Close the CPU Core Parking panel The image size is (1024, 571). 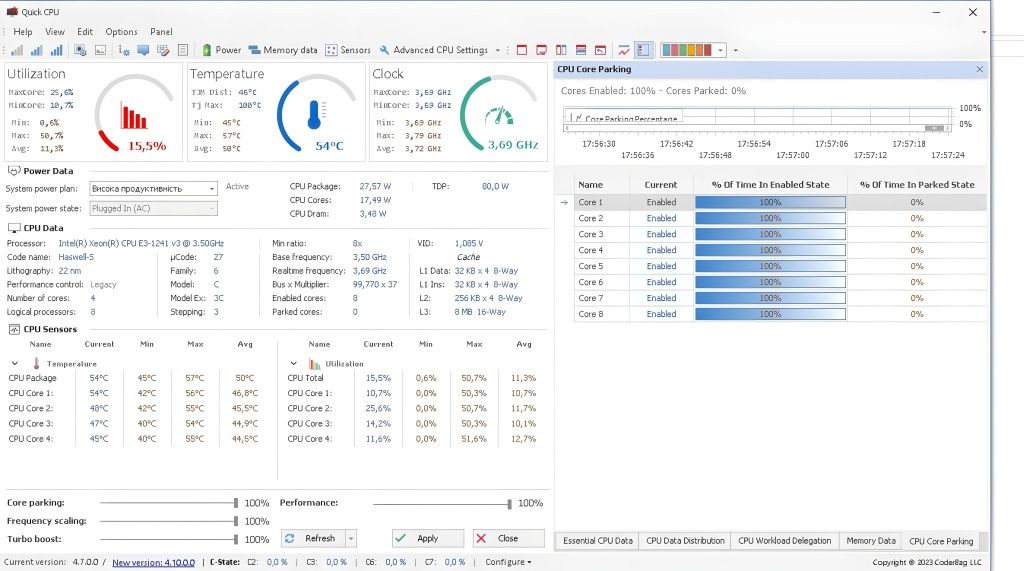point(980,69)
